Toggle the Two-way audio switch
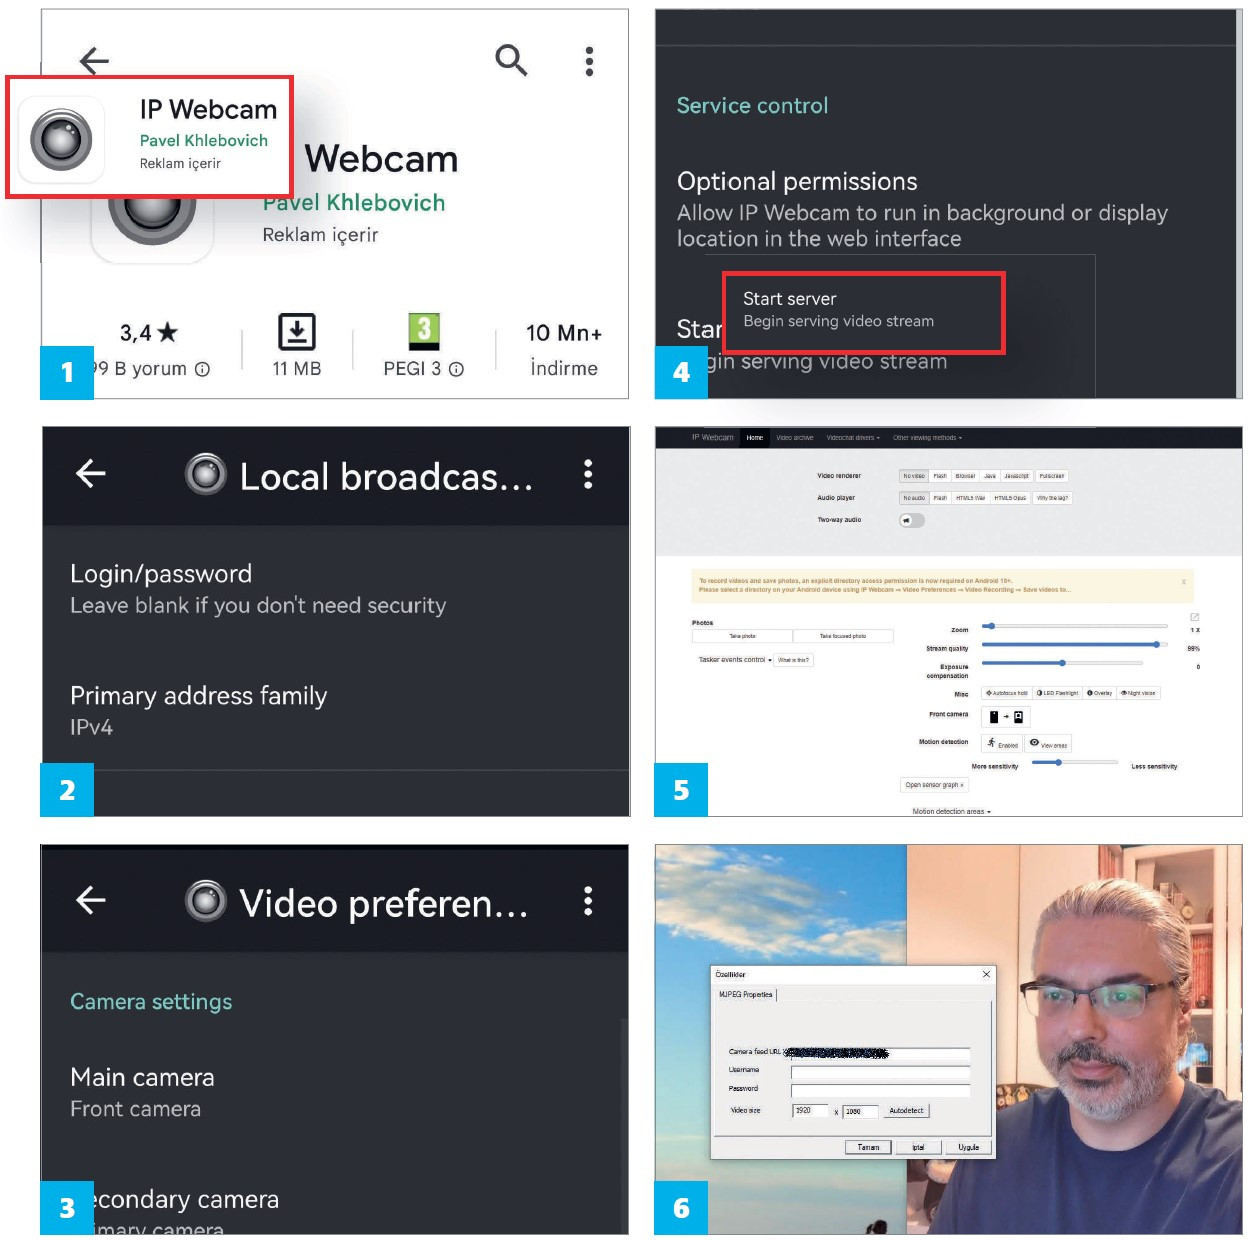1248x1240 pixels. coord(912,520)
